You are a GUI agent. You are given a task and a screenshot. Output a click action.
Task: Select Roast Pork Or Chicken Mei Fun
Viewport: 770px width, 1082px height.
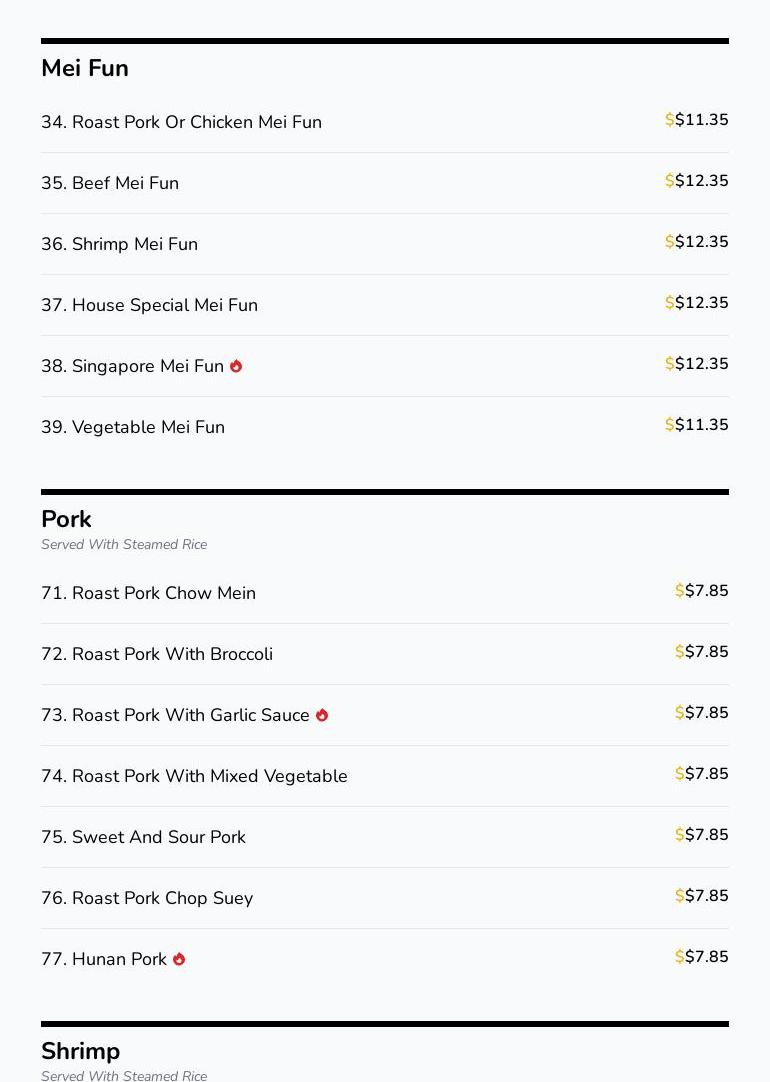point(181,122)
